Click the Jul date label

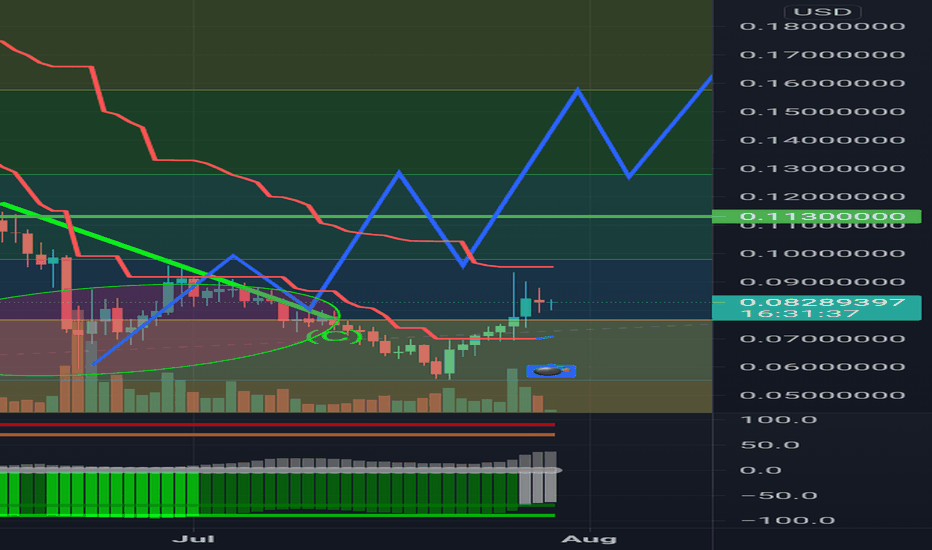[193, 539]
